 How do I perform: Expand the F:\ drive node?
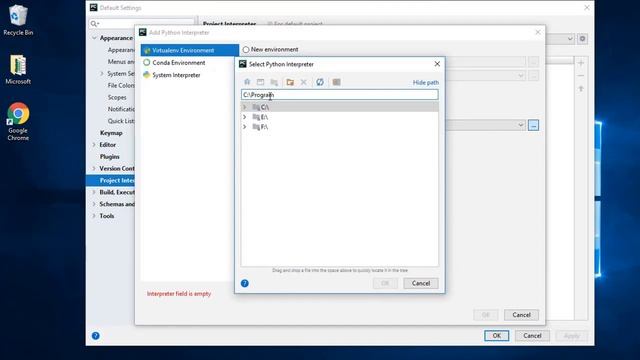[x=244, y=127]
